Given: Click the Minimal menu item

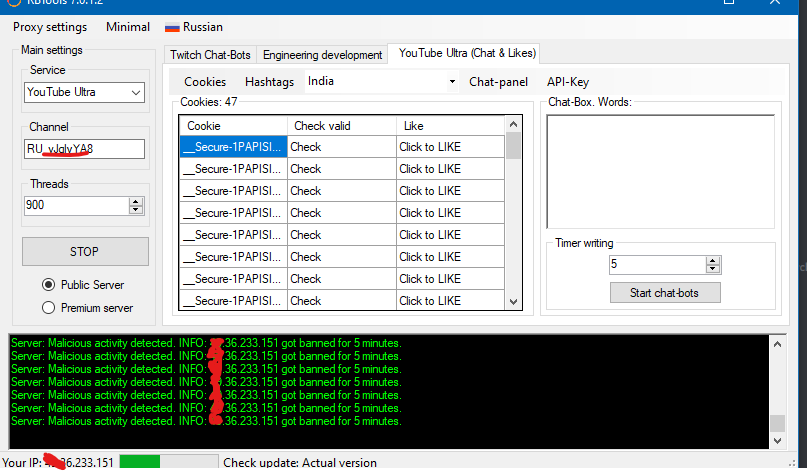Looking at the screenshot, I should (x=127, y=27).
